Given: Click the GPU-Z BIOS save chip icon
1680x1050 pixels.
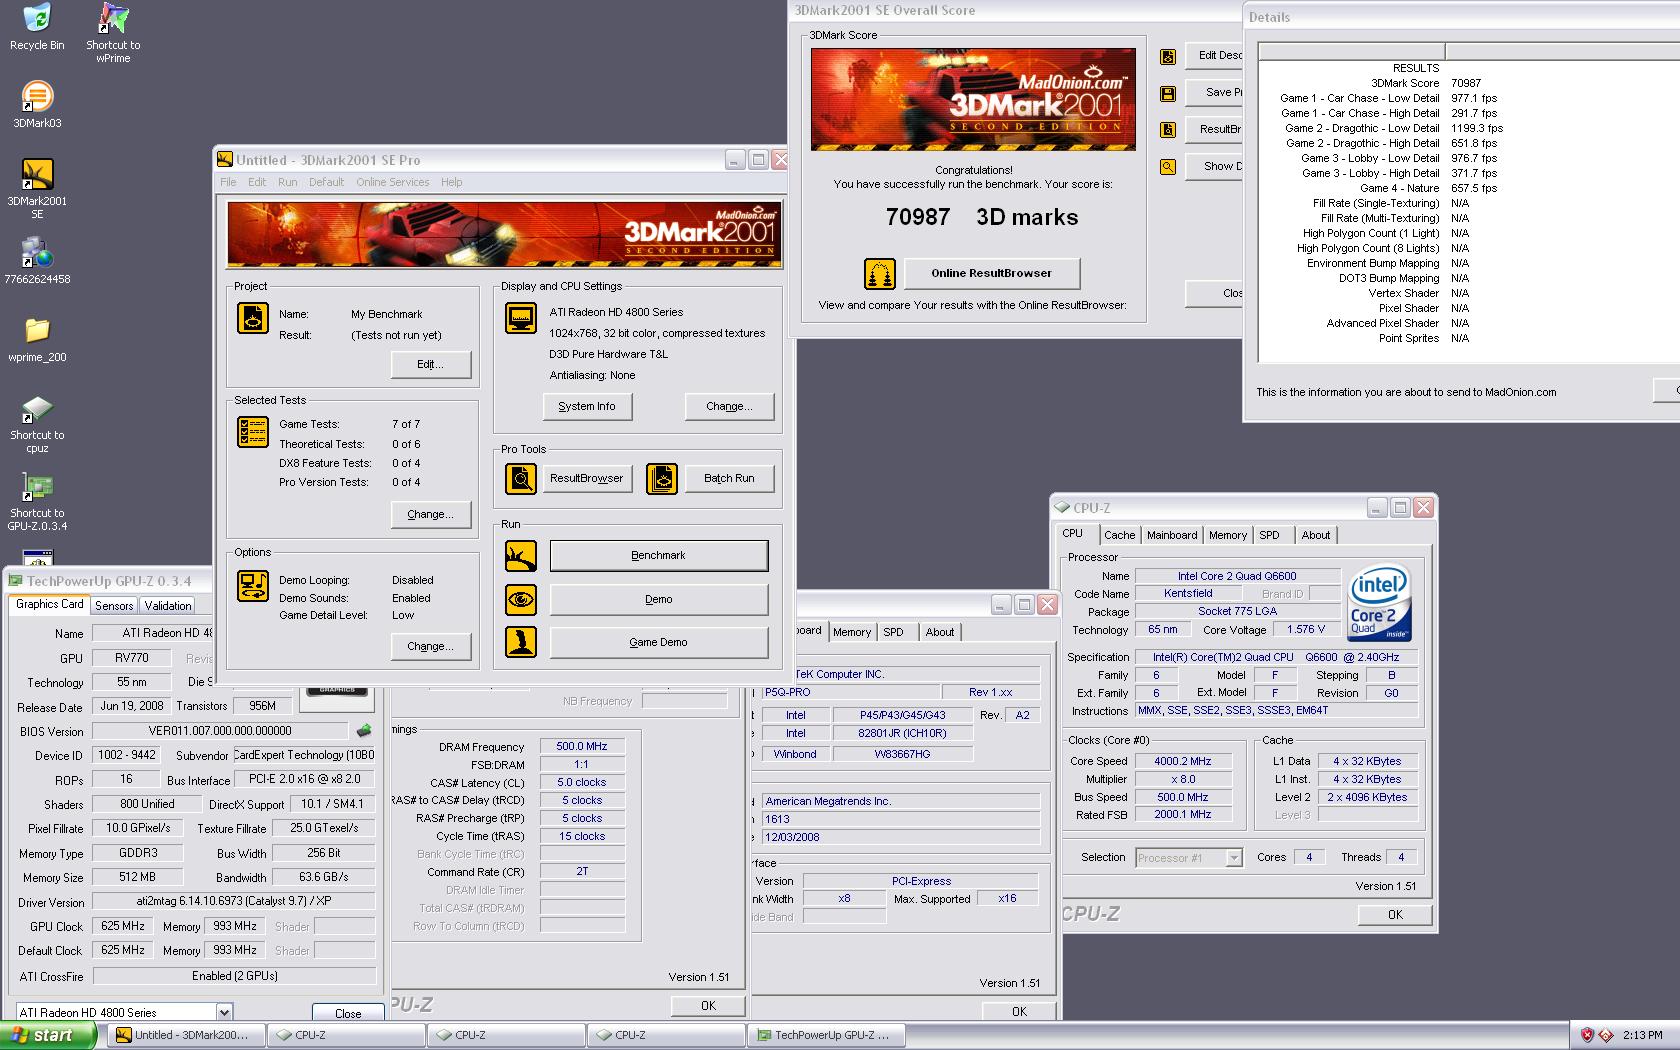Looking at the screenshot, I should coord(364,731).
